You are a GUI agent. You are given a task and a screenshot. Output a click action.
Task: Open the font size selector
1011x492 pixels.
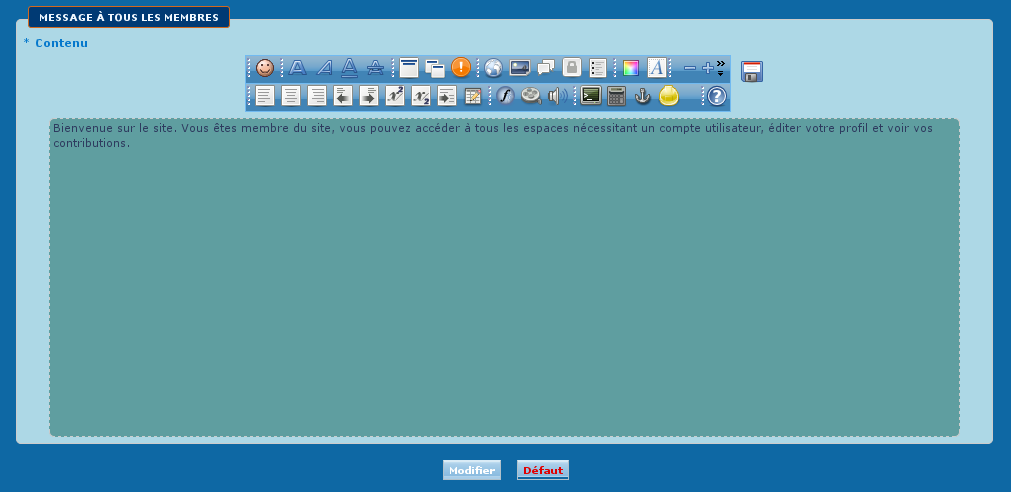[656, 68]
